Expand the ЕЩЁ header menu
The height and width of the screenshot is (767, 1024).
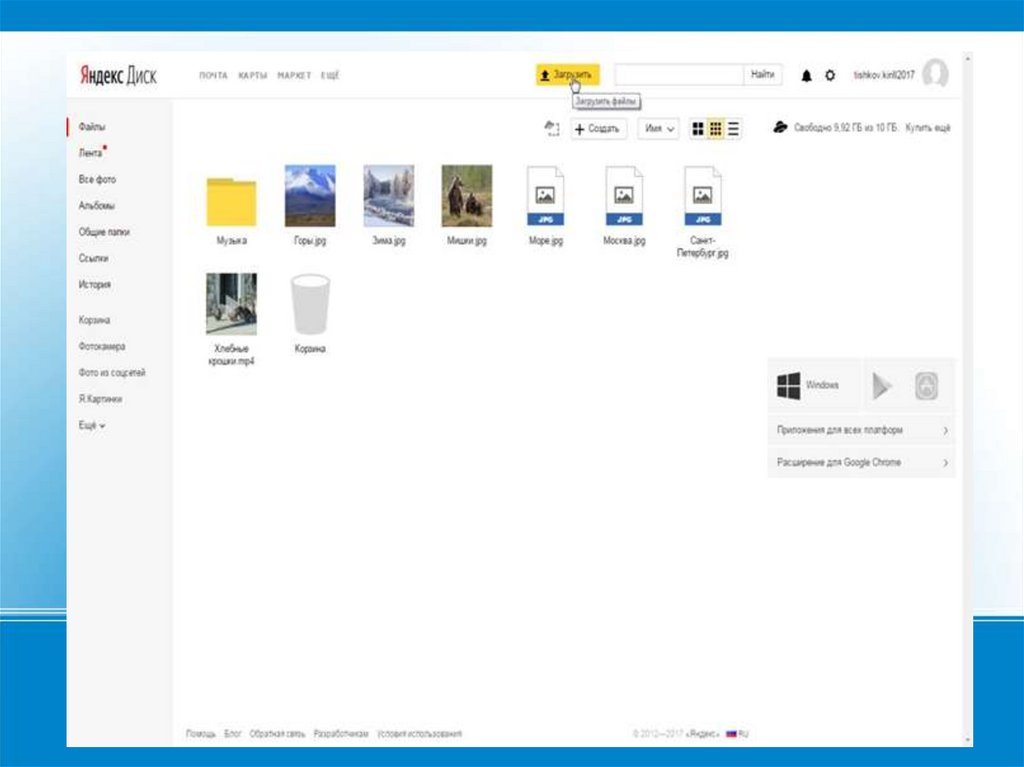(330, 76)
